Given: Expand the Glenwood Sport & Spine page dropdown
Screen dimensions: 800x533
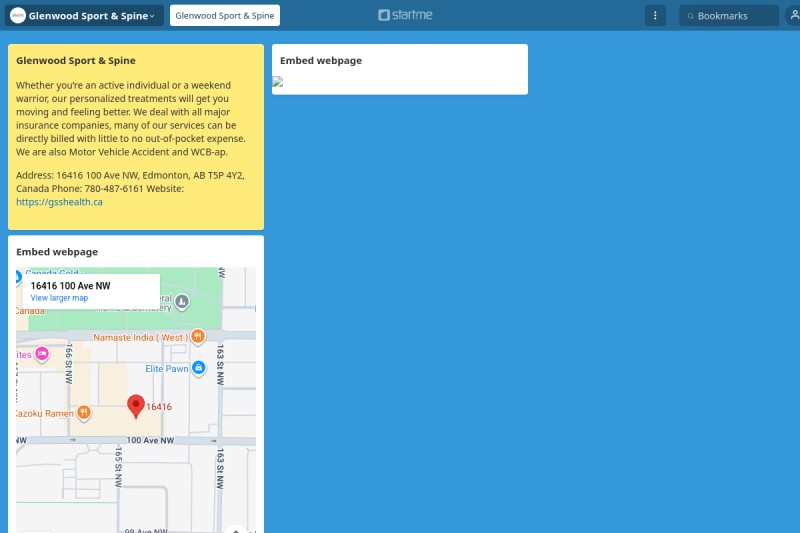Looking at the screenshot, I should coord(152,16).
